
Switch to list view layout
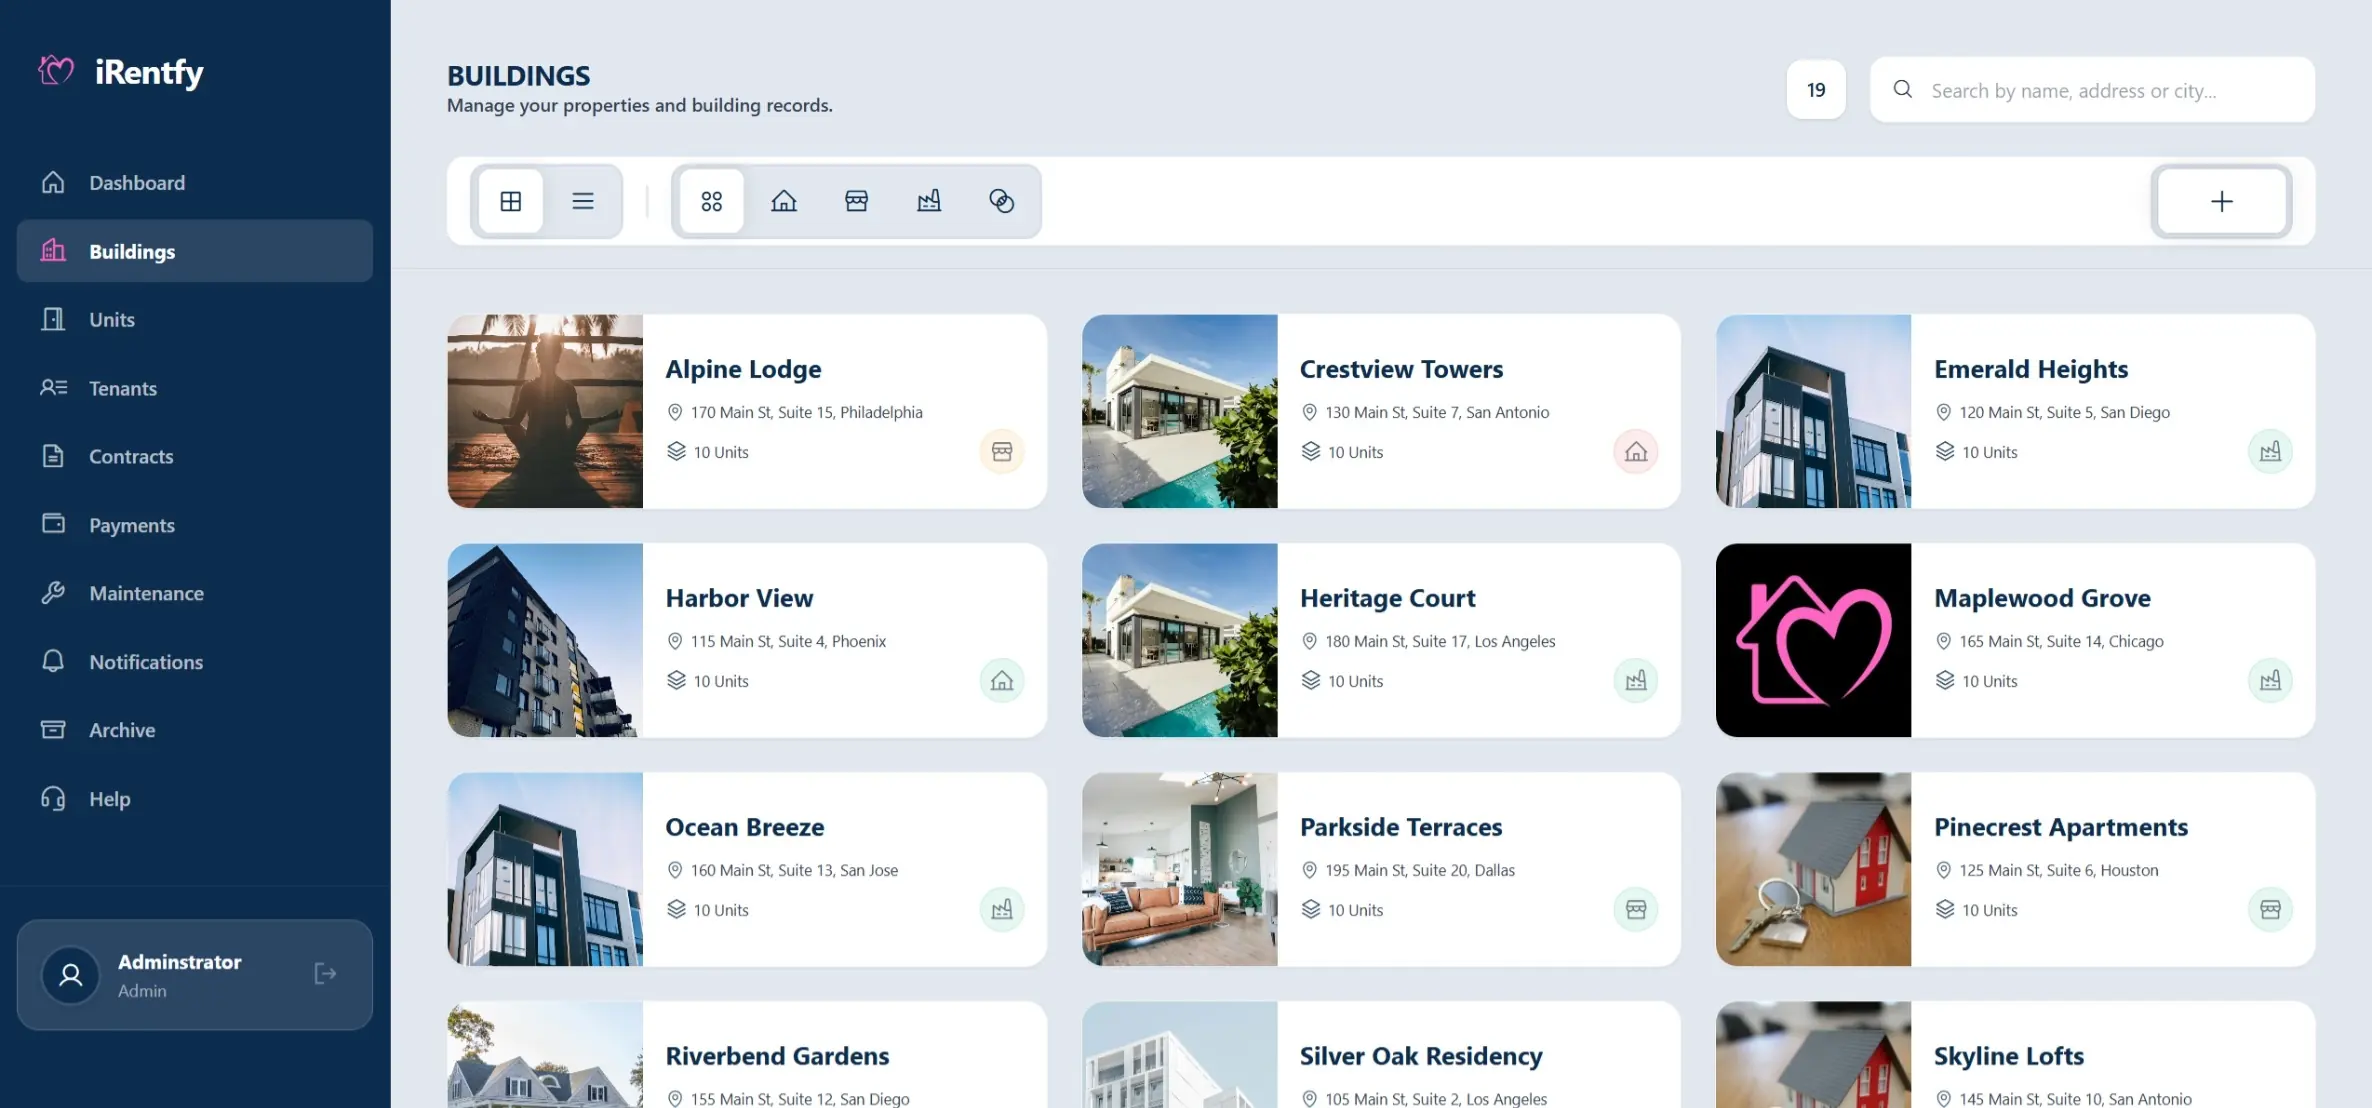click(583, 201)
